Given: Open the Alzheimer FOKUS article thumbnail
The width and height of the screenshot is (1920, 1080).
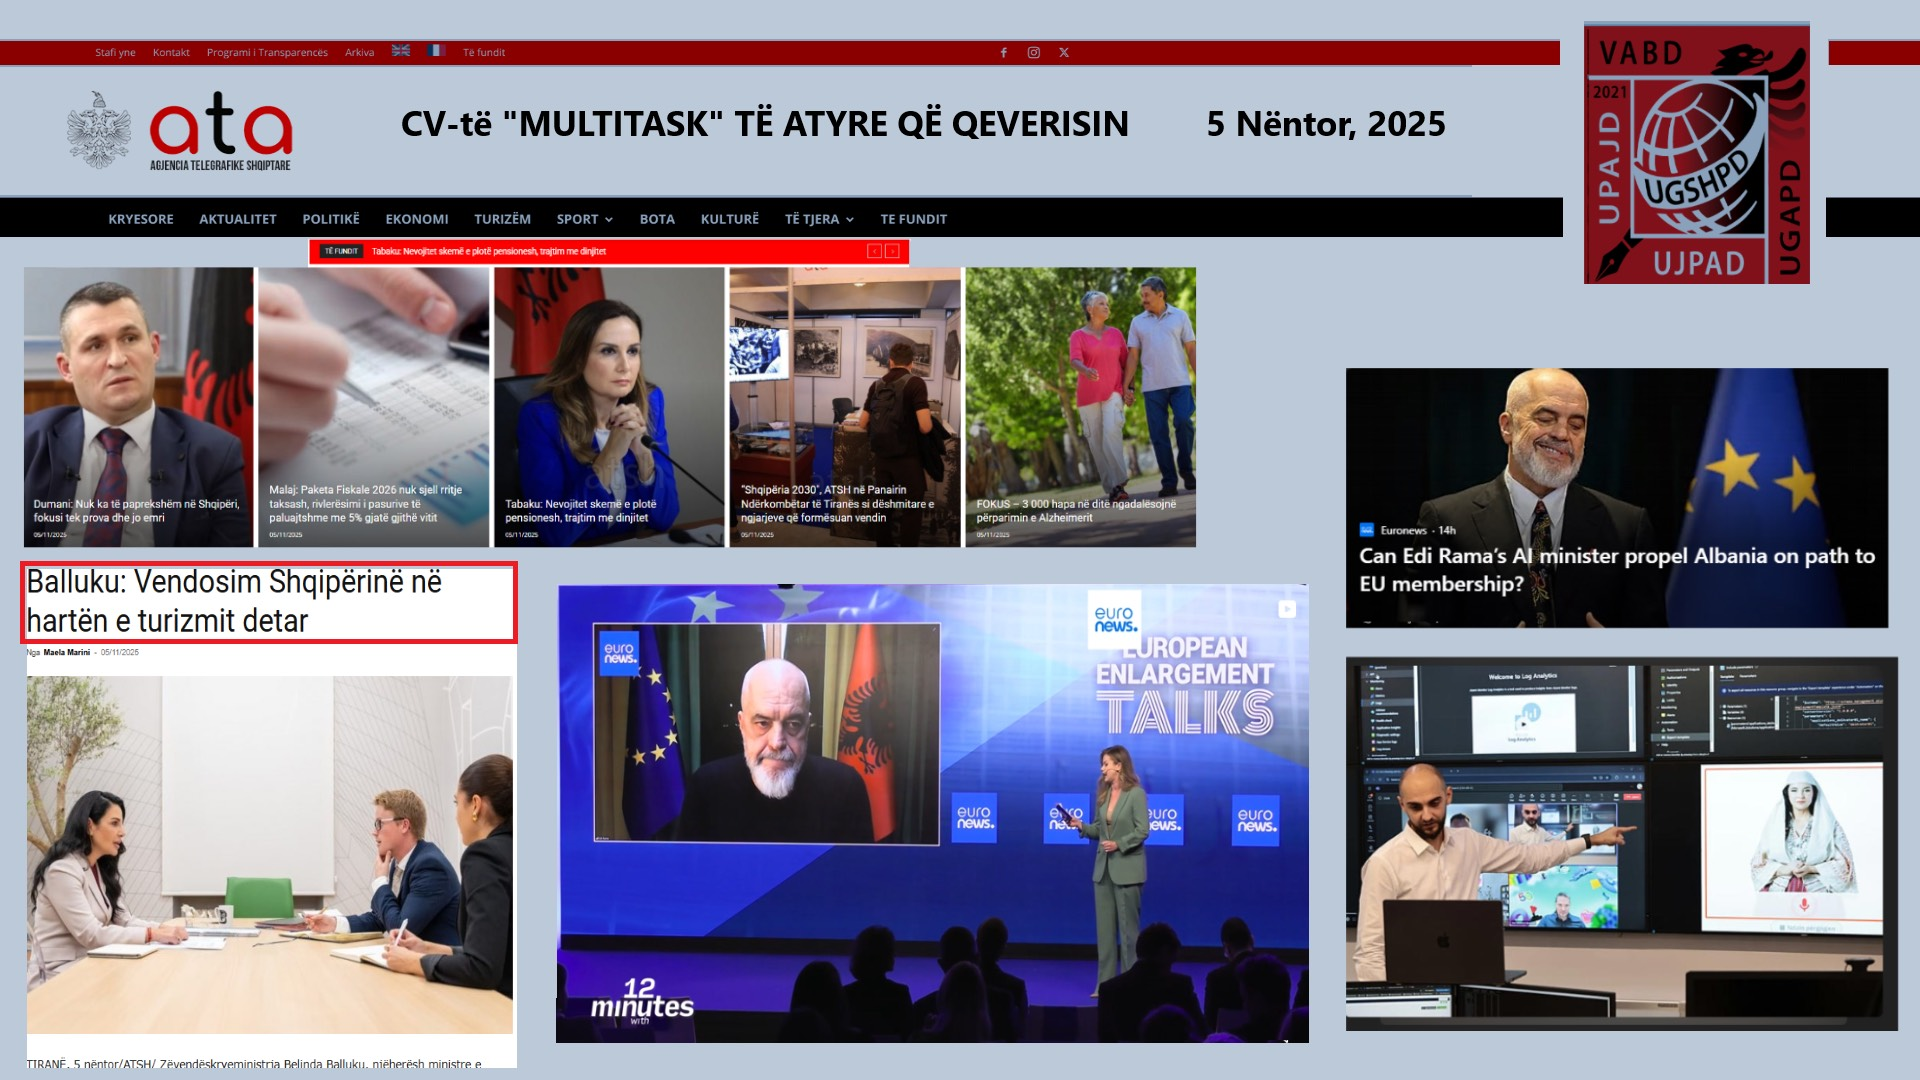Looking at the screenshot, I should pyautogui.click(x=1080, y=407).
